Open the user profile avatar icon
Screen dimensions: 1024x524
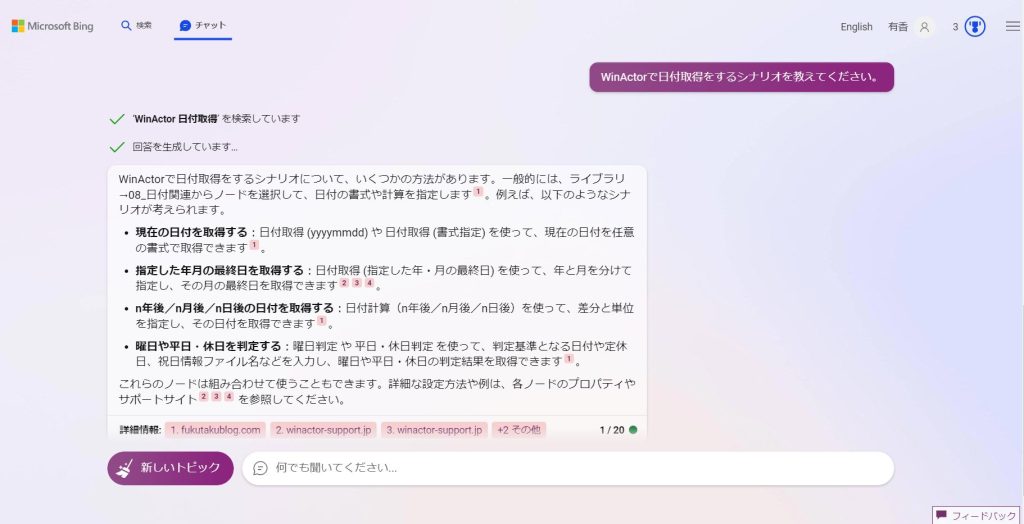pos(924,27)
